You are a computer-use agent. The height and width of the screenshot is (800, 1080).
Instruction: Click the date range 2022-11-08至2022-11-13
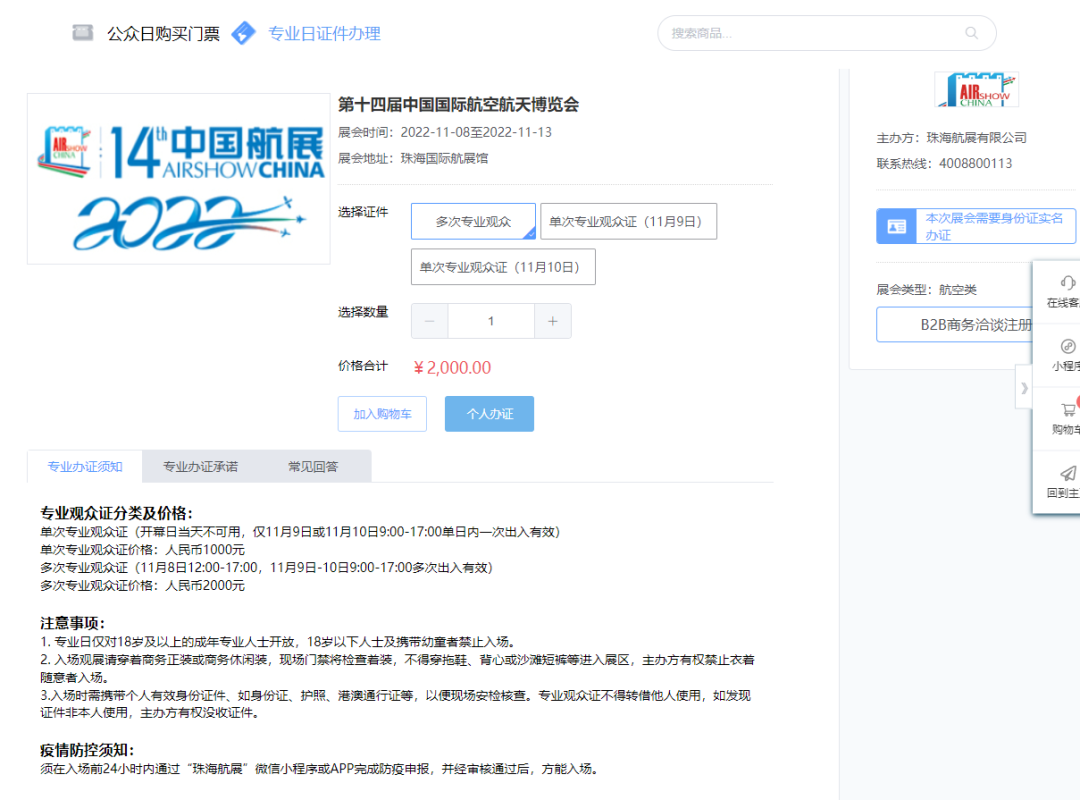[x=476, y=132]
